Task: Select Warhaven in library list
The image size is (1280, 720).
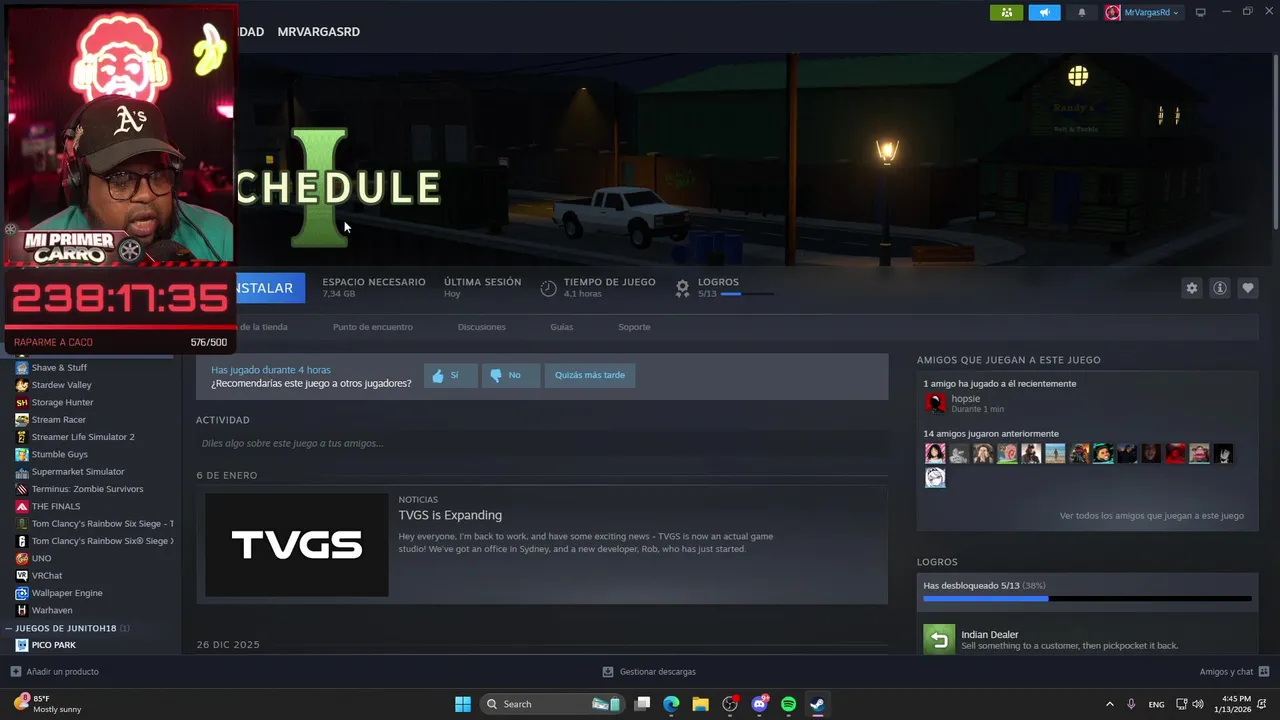Action: (51, 610)
